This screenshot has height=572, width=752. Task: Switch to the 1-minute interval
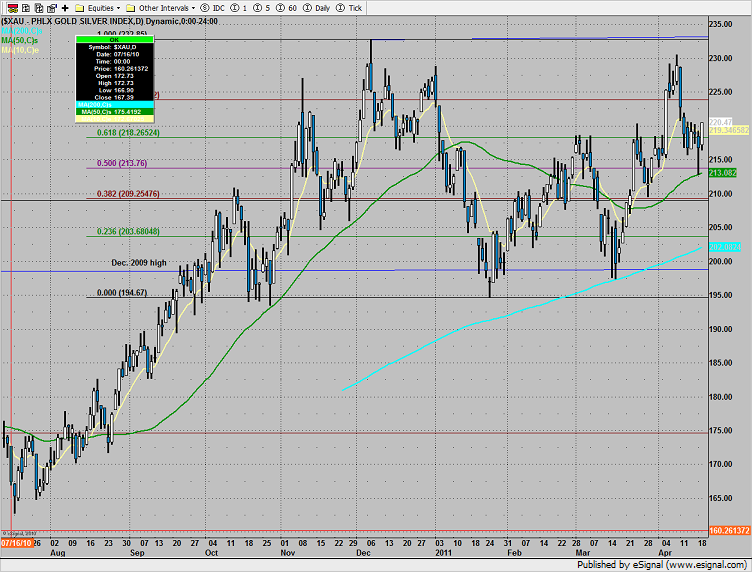[x=239, y=8]
